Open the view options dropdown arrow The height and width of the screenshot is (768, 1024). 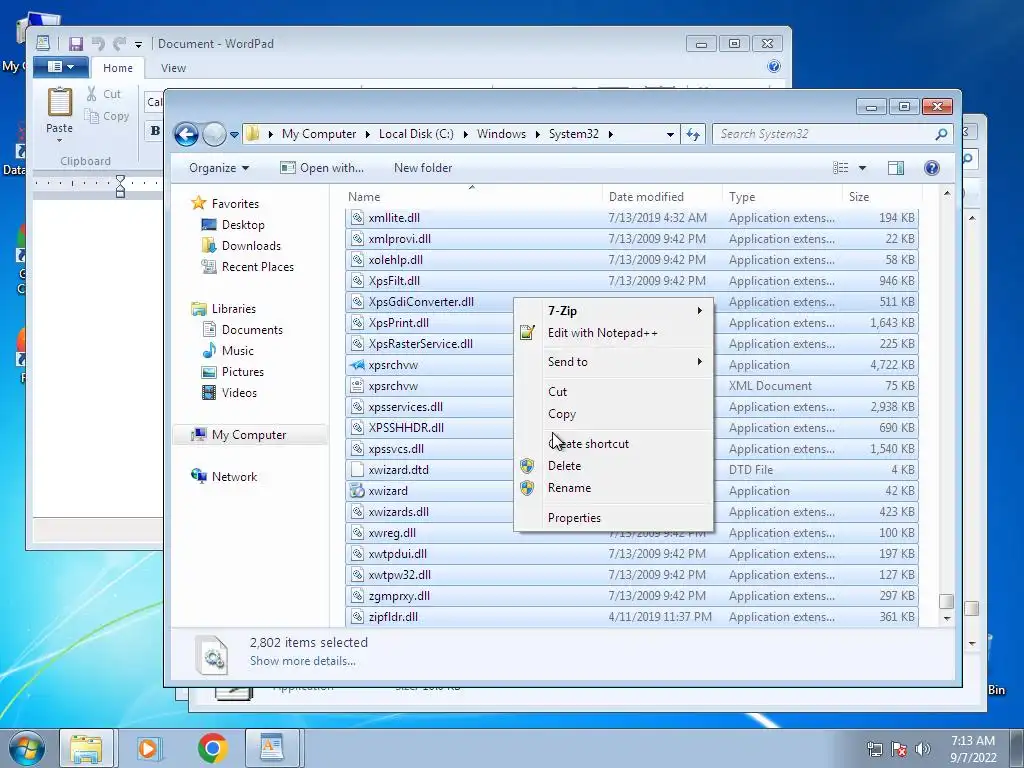[x=862, y=168]
